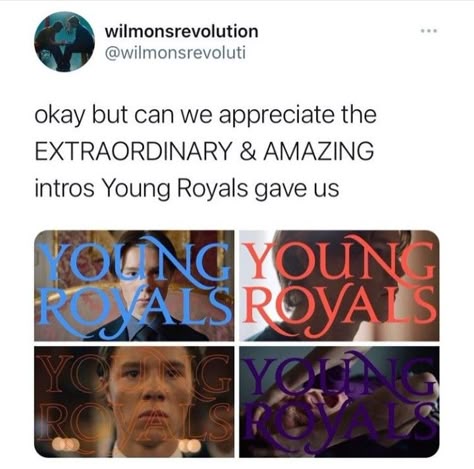Viewport: 474px width, 469px height.
Task: Open the blue Young Royals intro image
Action: (134, 285)
